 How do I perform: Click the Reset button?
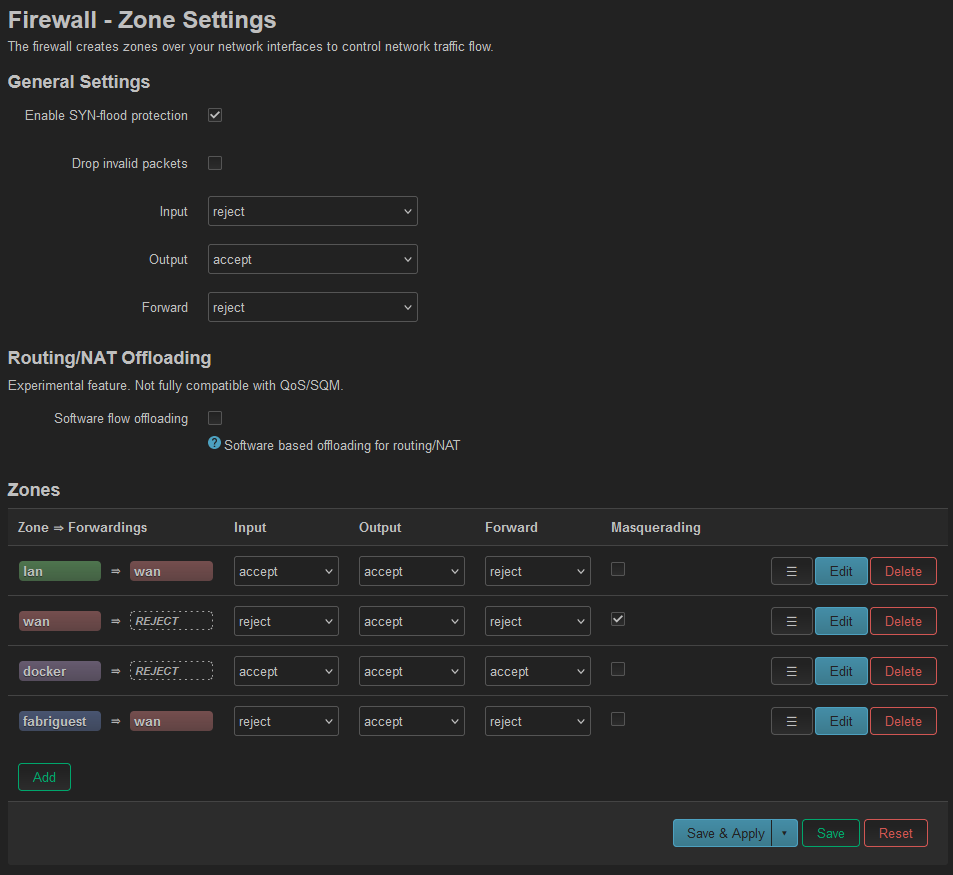click(895, 833)
